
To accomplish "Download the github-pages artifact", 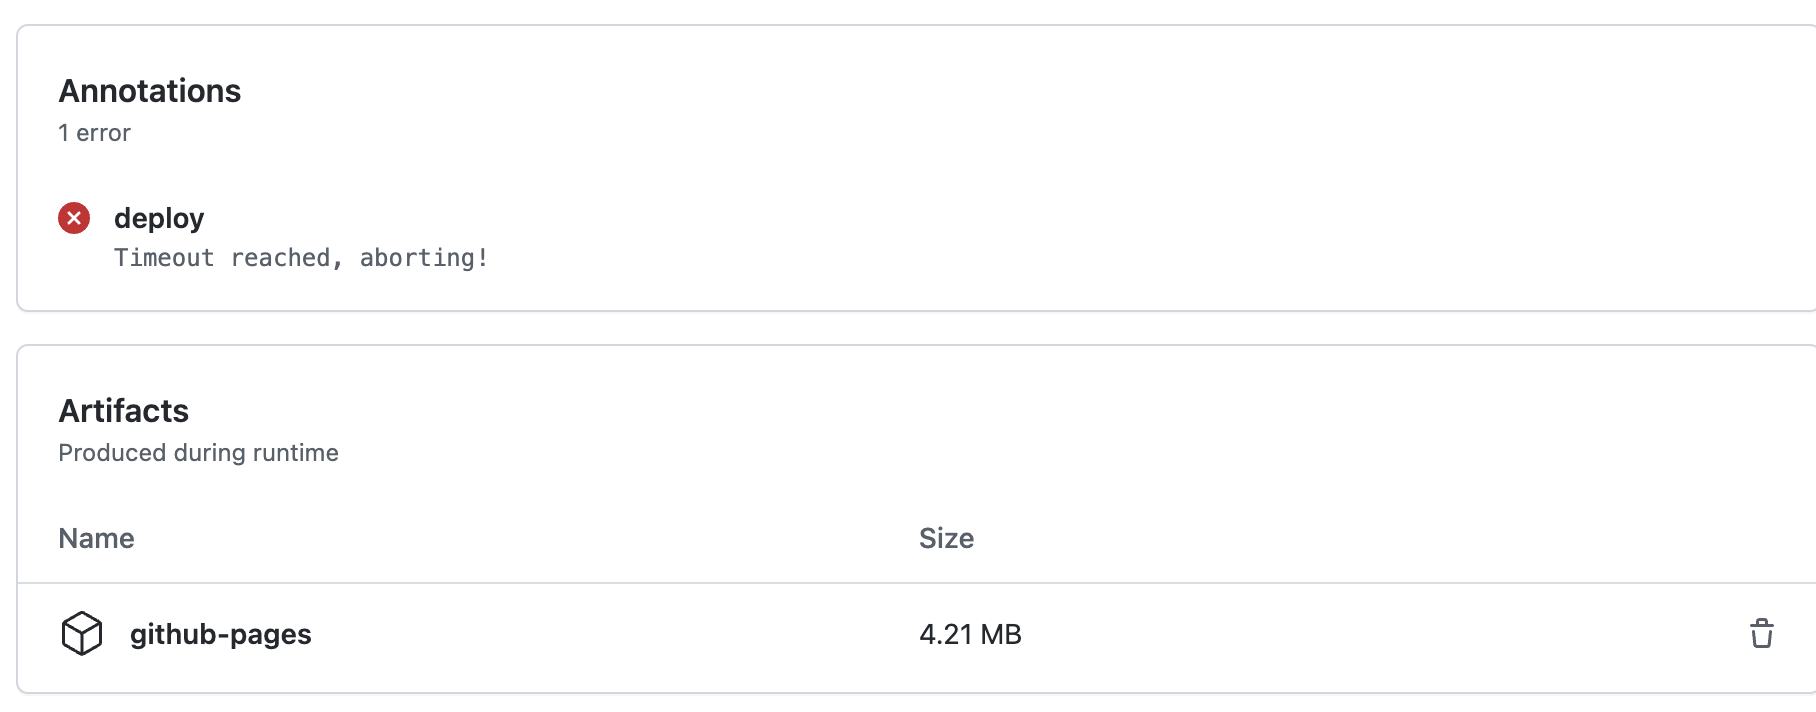I will (x=221, y=634).
